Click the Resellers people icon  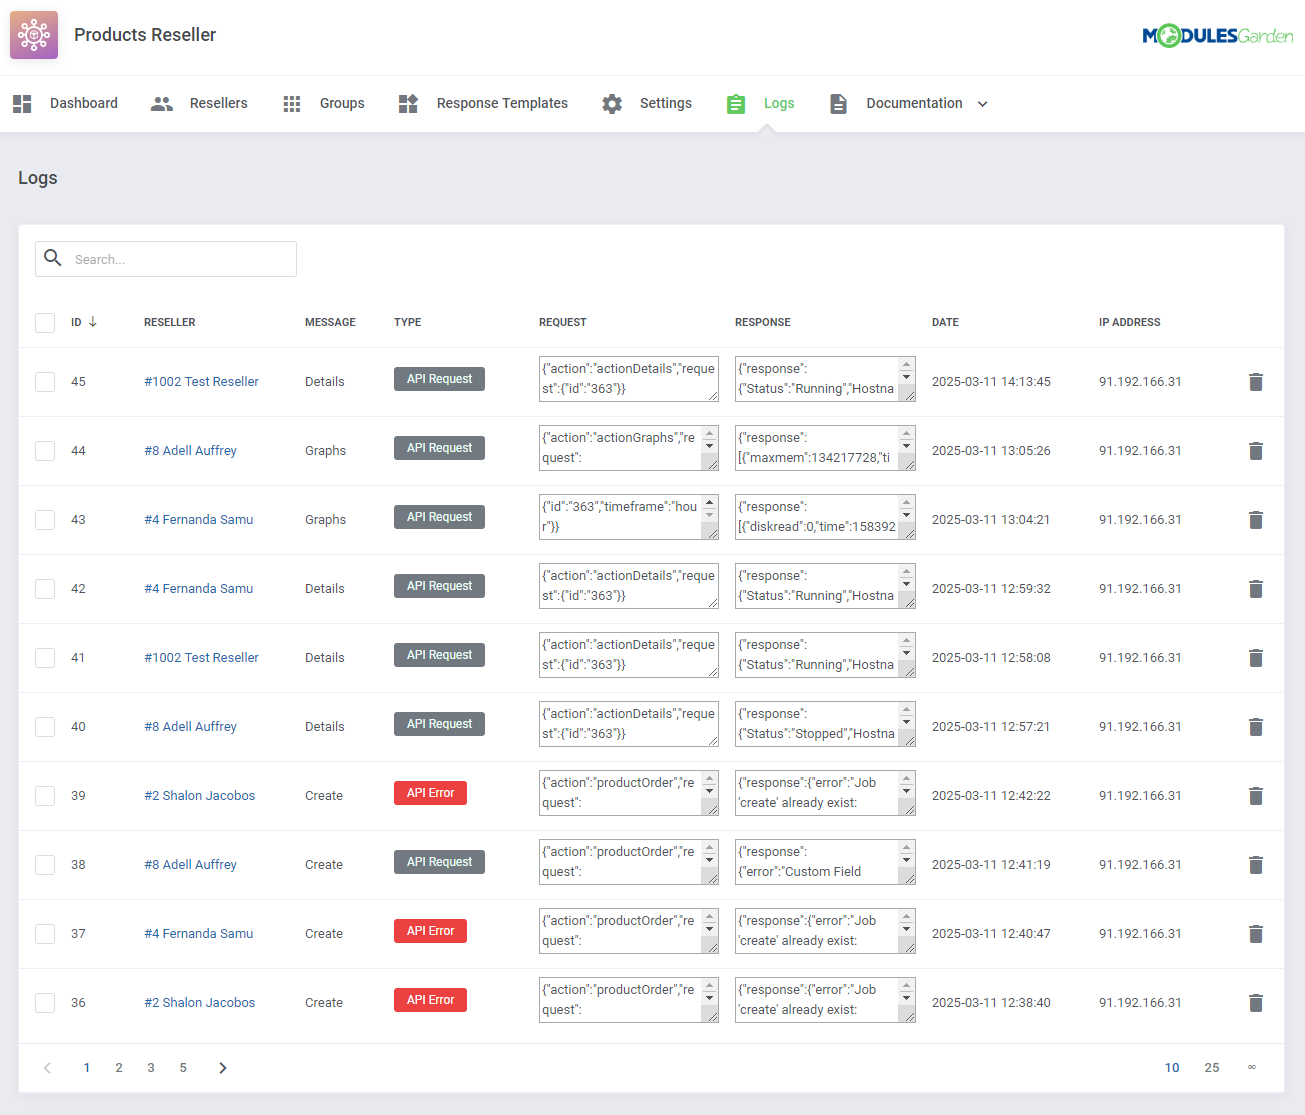point(161,103)
